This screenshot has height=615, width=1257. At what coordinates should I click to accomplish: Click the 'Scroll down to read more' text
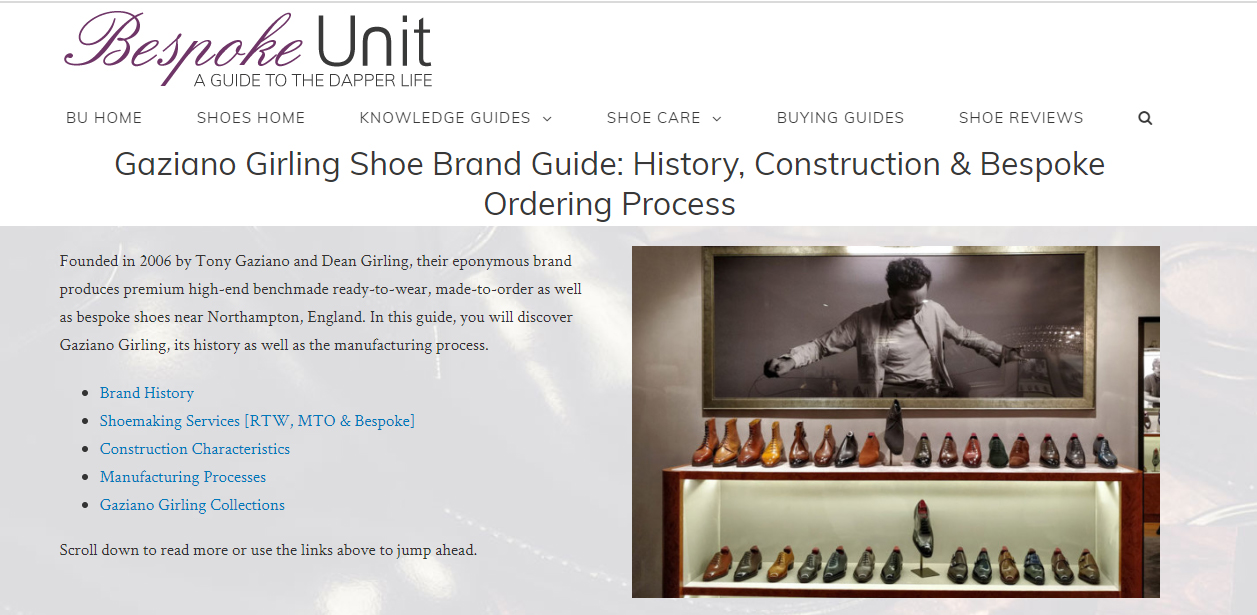268,550
